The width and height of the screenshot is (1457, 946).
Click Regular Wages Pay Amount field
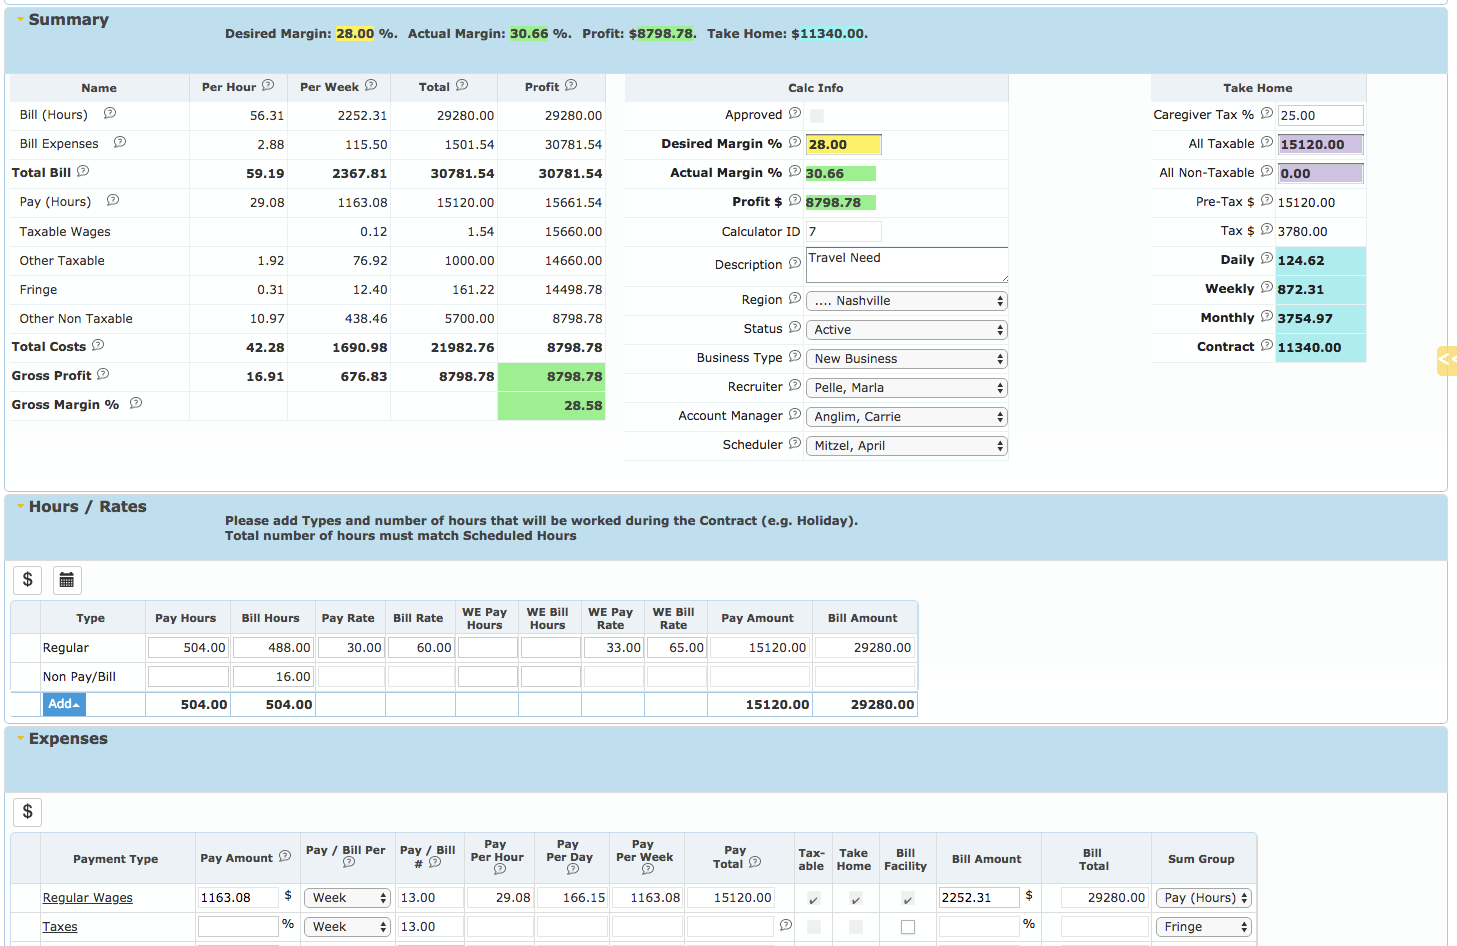coord(238,898)
